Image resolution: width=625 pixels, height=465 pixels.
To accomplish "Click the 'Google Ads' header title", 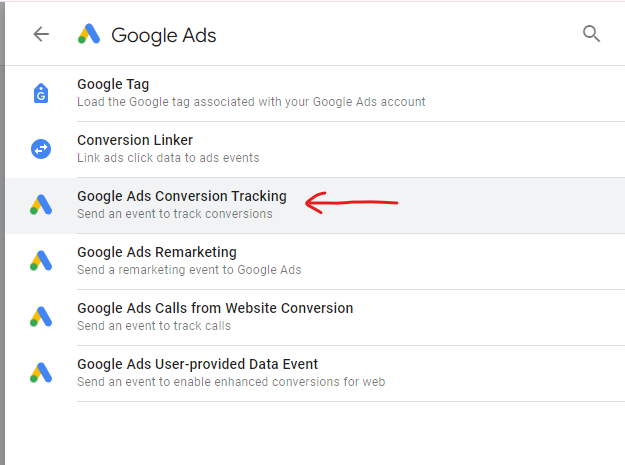I will click(163, 35).
